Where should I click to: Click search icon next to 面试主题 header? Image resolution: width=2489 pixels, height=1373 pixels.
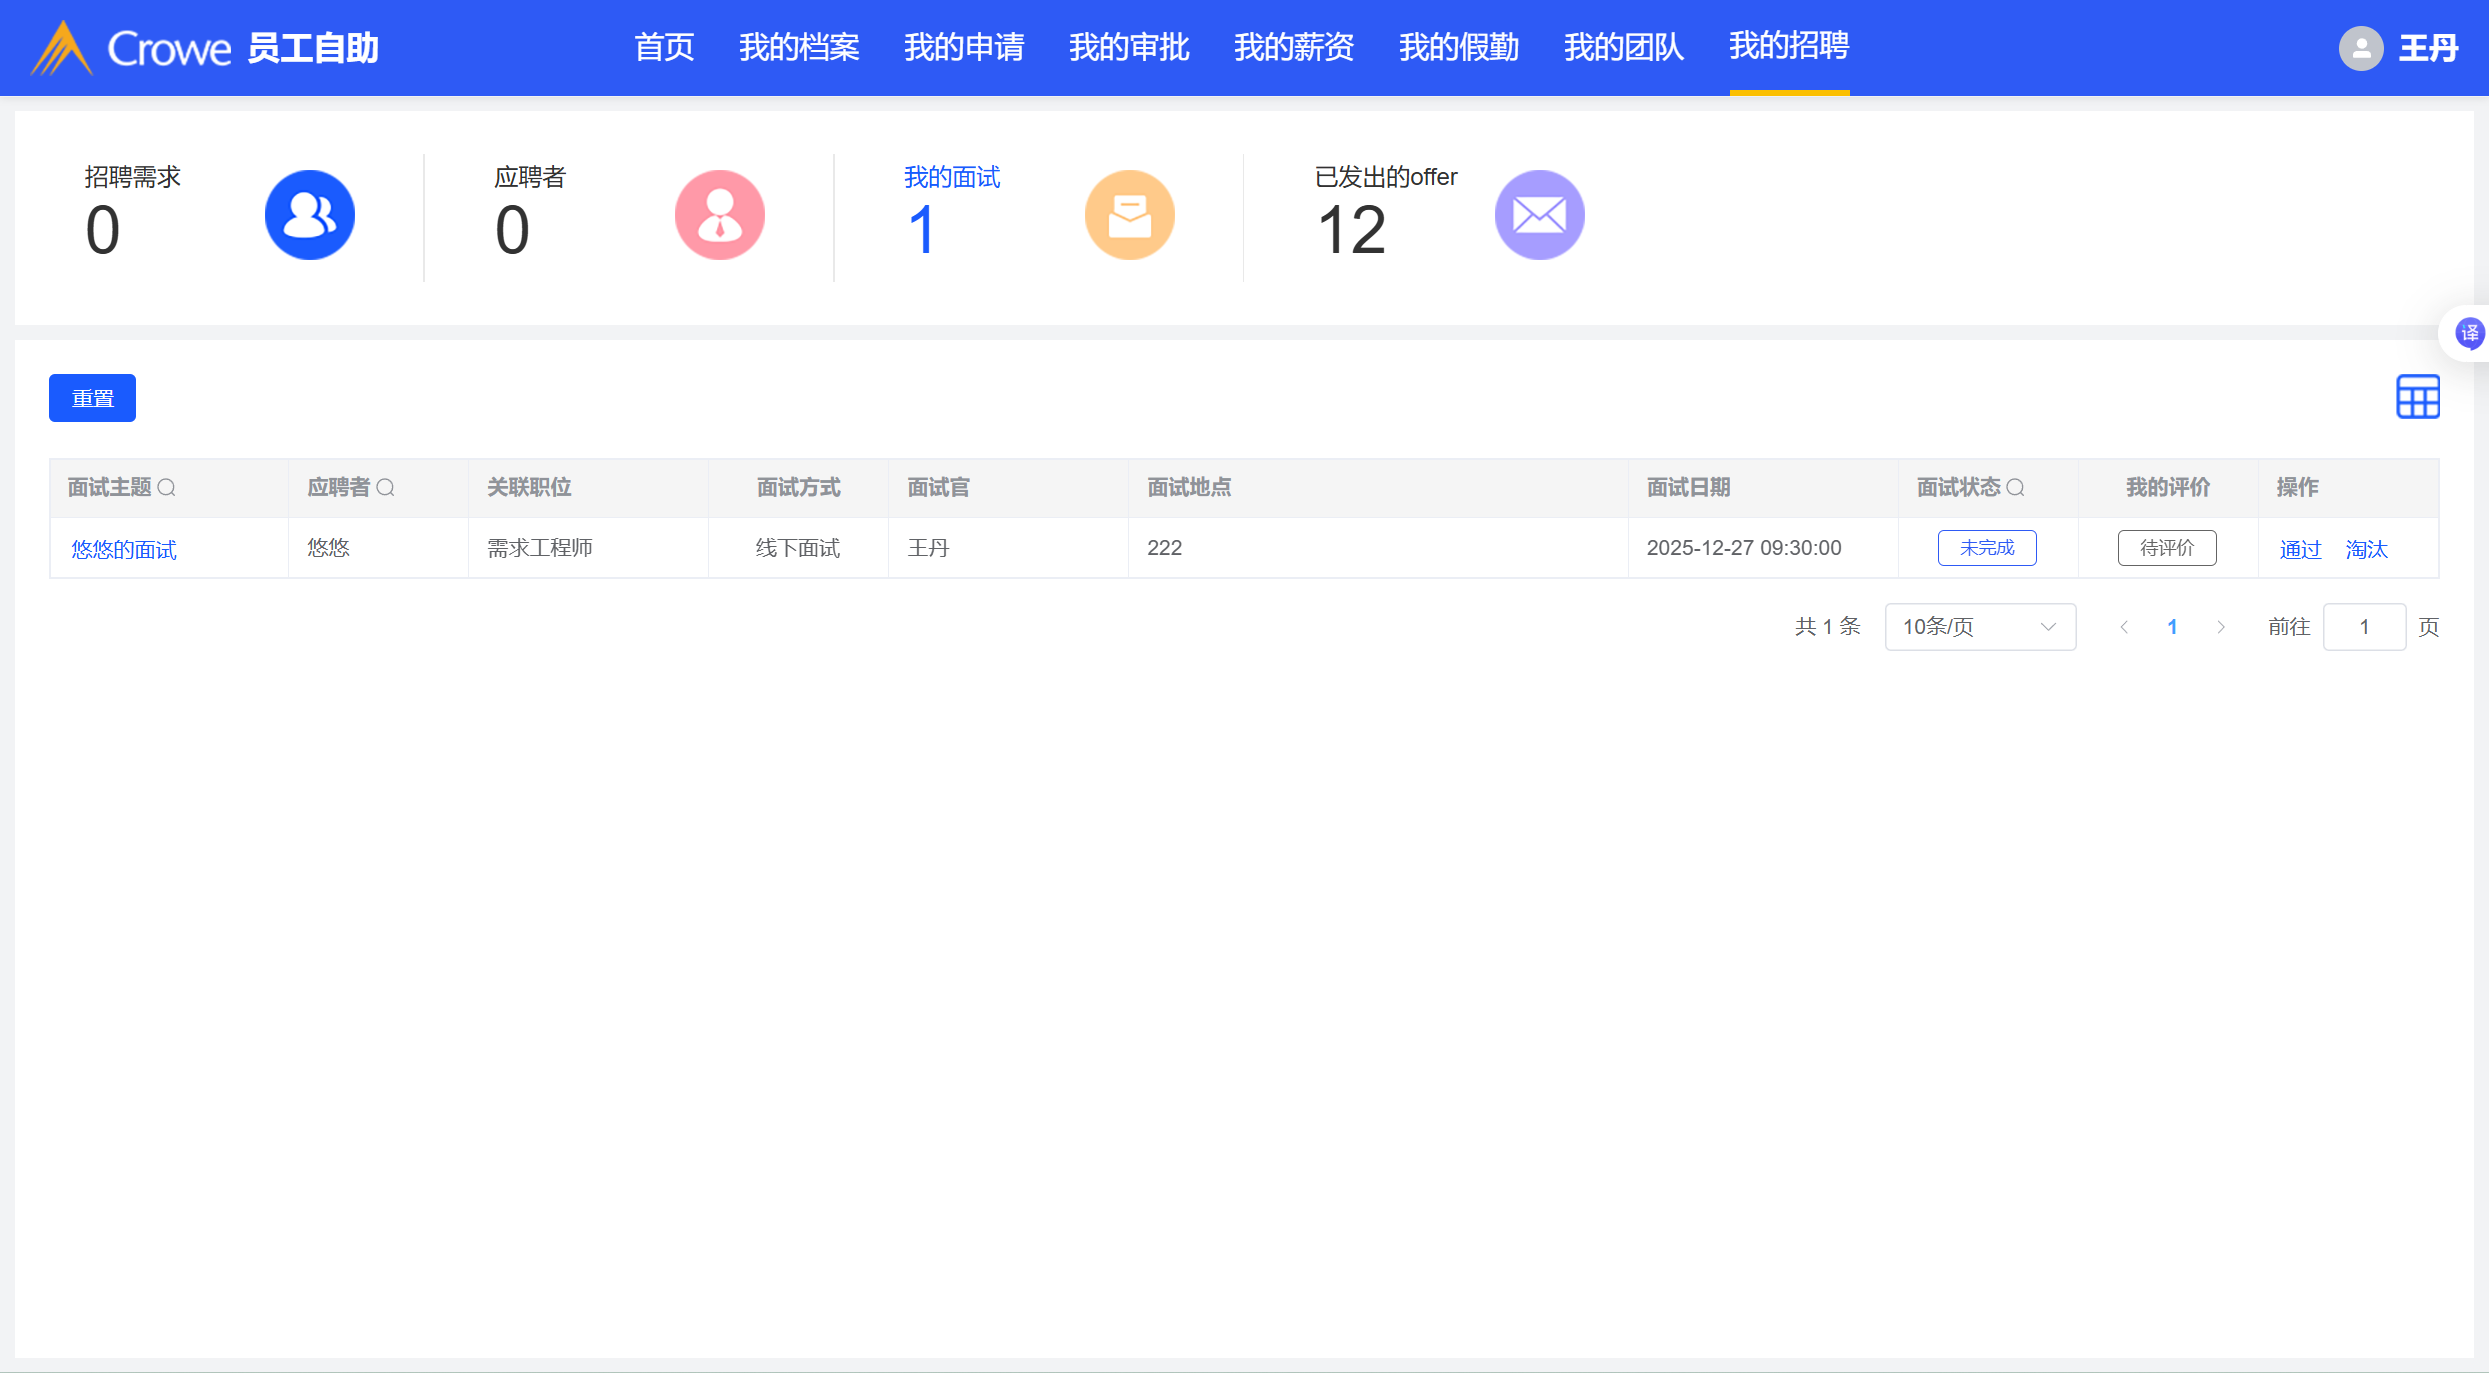point(167,488)
